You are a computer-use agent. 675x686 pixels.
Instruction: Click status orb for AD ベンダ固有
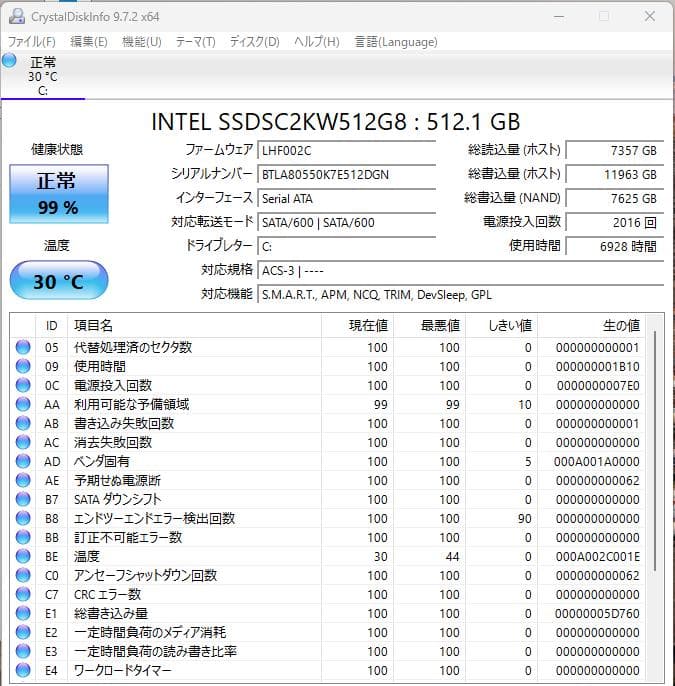coord(23,461)
